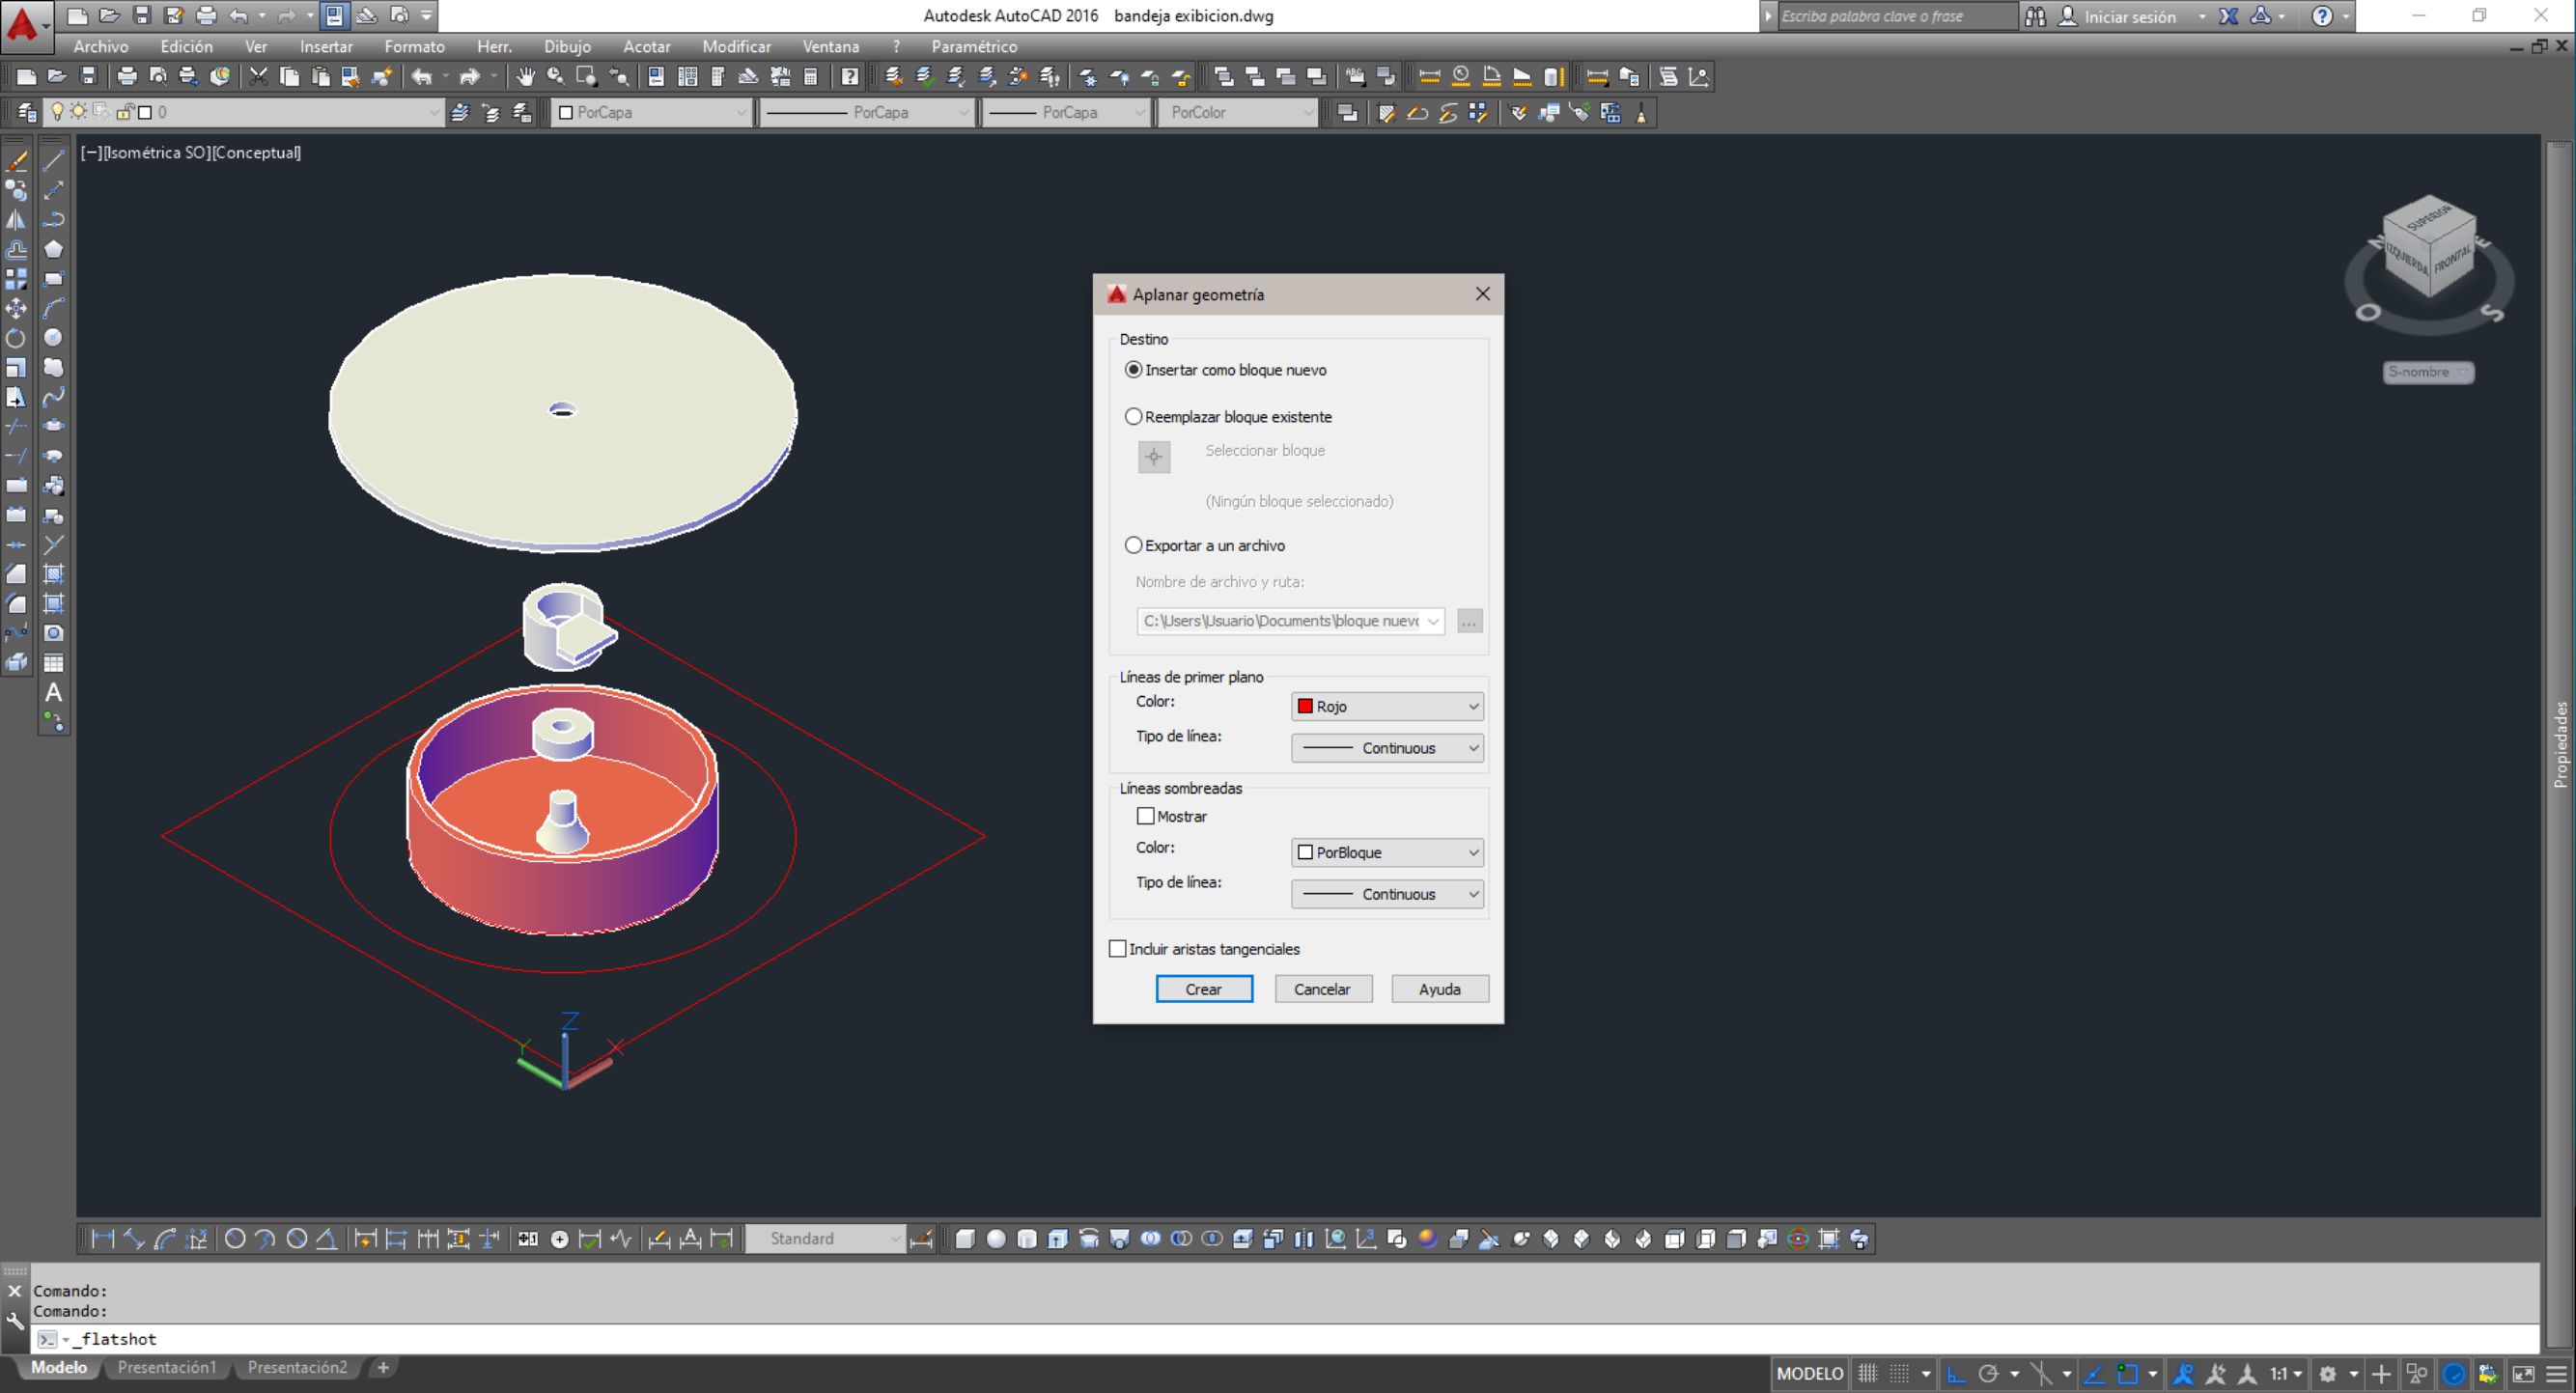The height and width of the screenshot is (1393, 2576).
Task: Check Incluir aristas tangenciales
Action: 1117,949
